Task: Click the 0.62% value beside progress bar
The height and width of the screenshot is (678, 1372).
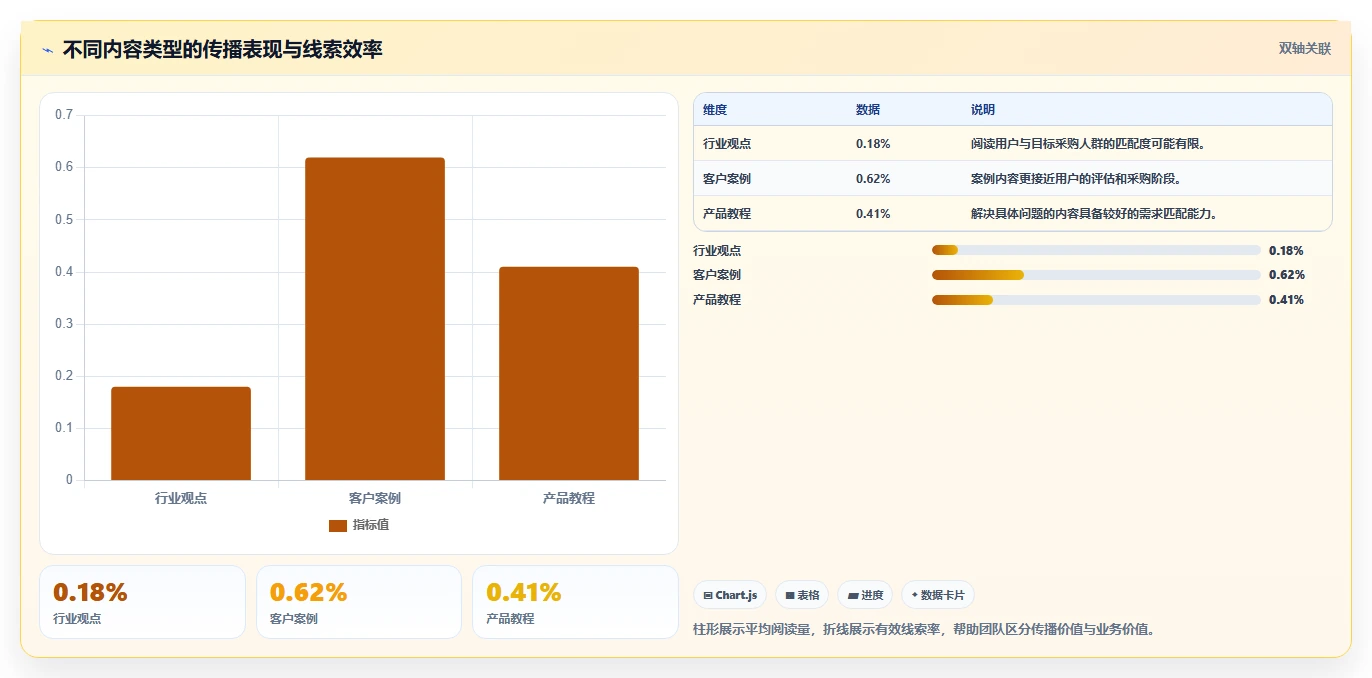Action: click(1286, 275)
